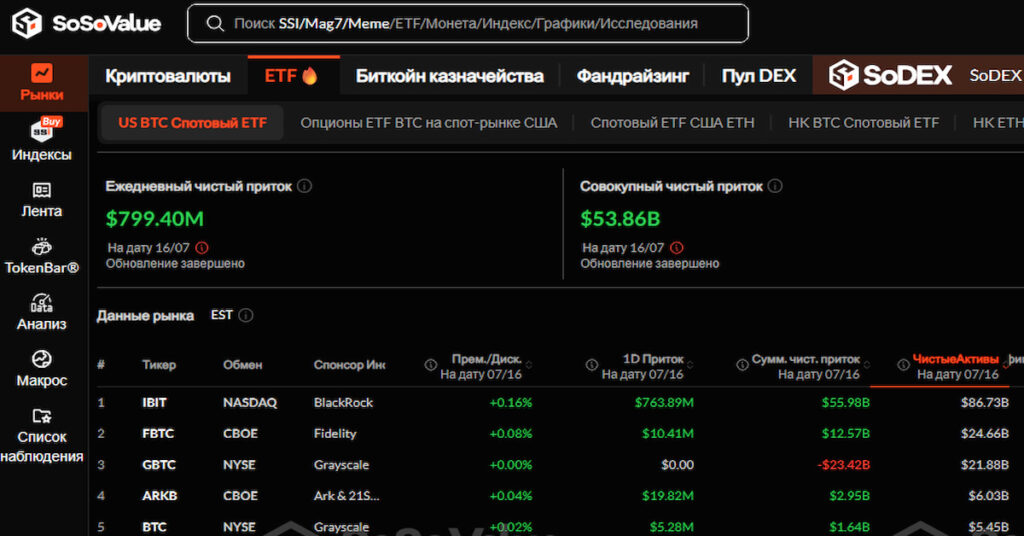Open the FBTC ticker row
Viewport: 1024px width, 536px height.
[157, 434]
